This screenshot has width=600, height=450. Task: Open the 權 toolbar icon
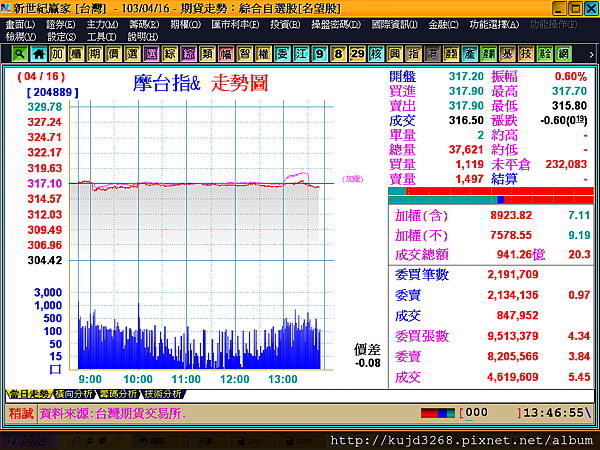click(x=264, y=54)
